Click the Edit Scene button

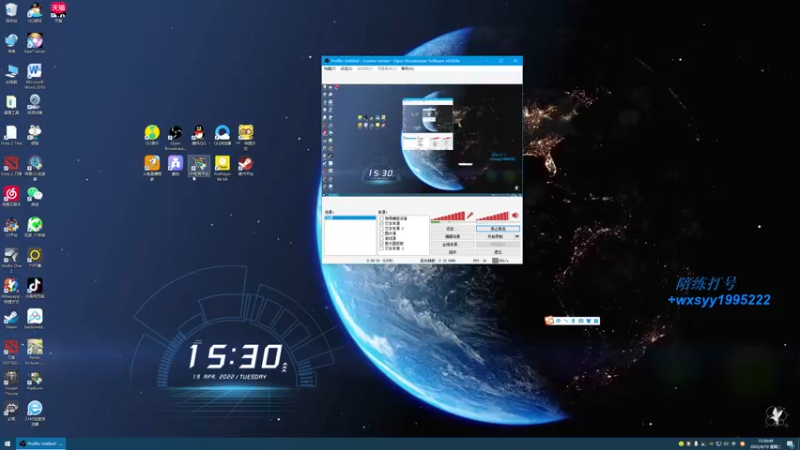(452, 237)
